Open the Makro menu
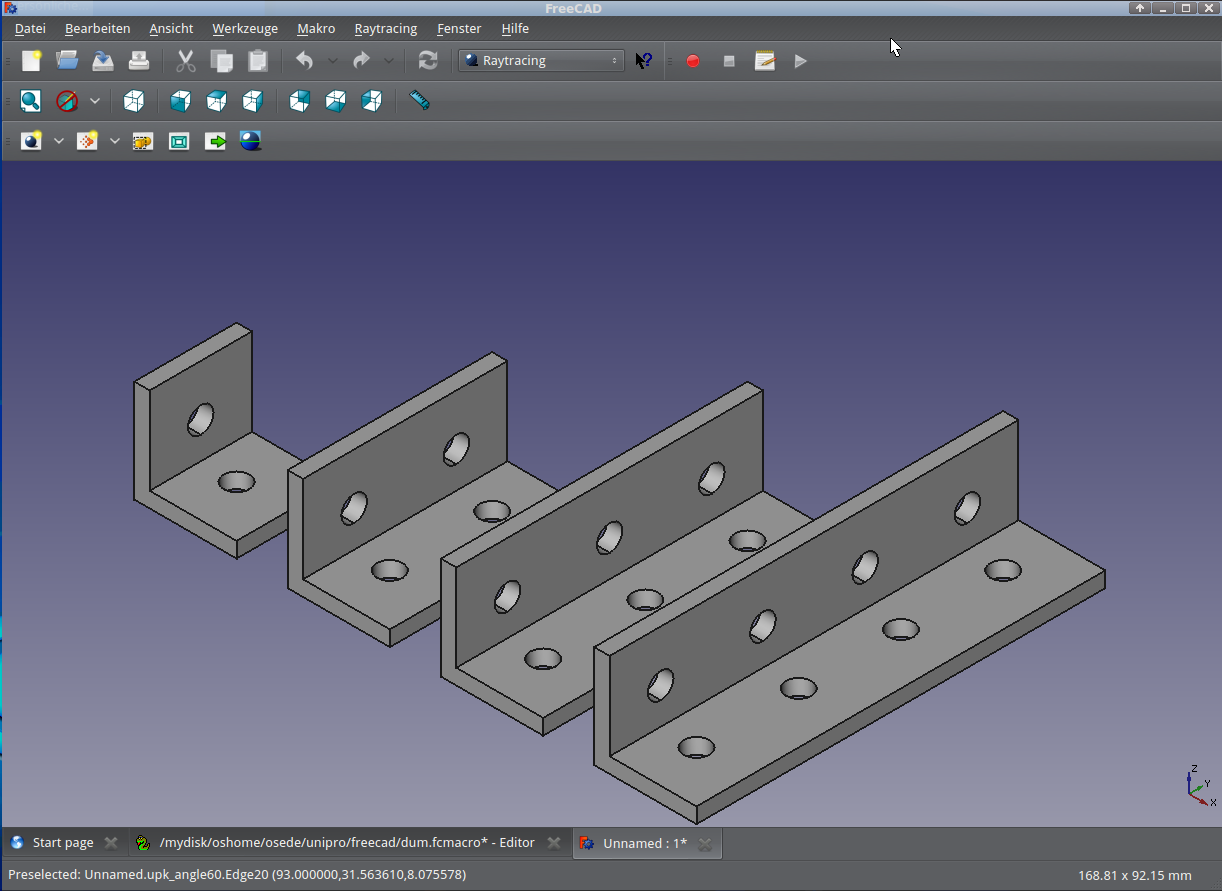This screenshot has width=1222, height=891. (316, 29)
